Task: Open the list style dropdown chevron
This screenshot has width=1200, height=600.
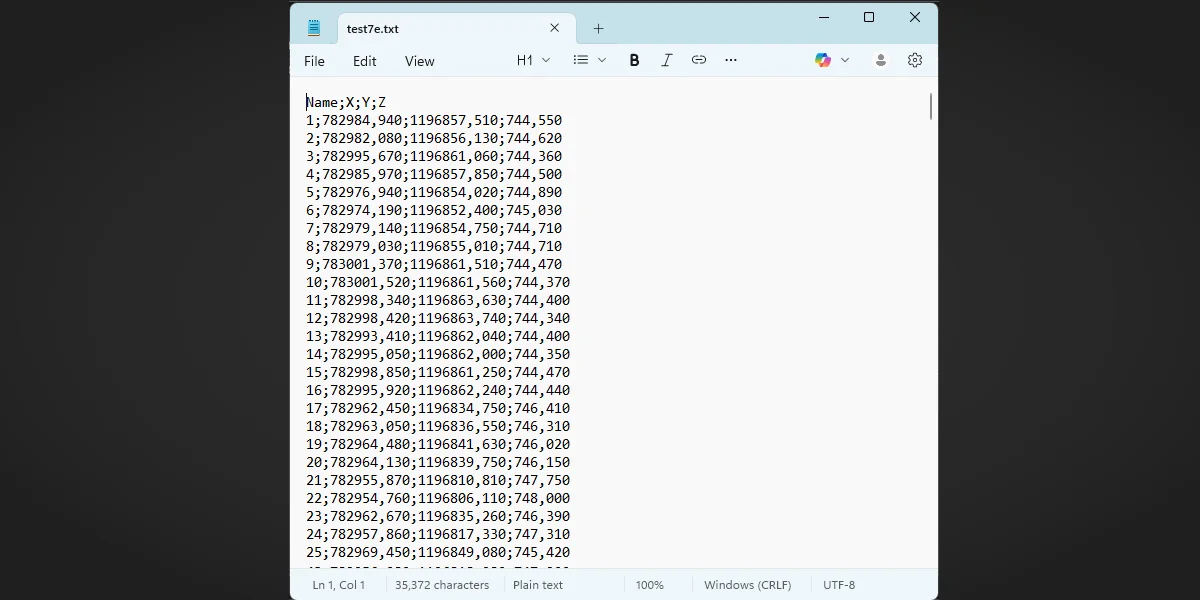Action: click(601, 60)
